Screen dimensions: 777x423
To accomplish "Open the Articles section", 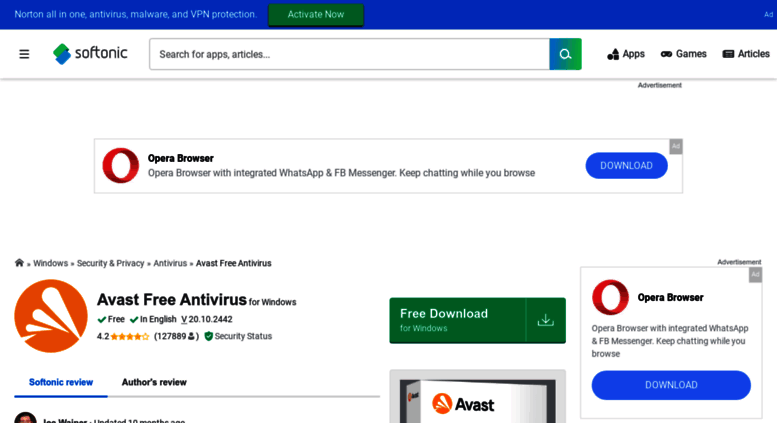I will click(746, 54).
